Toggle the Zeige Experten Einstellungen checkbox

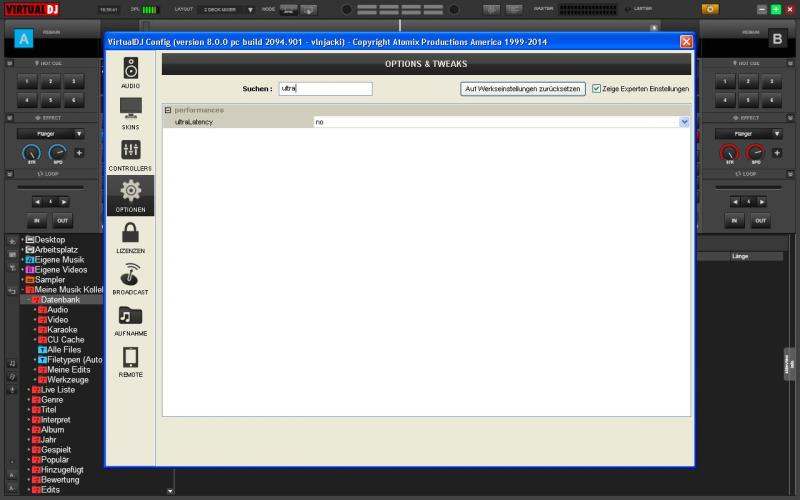tap(596, 89)
